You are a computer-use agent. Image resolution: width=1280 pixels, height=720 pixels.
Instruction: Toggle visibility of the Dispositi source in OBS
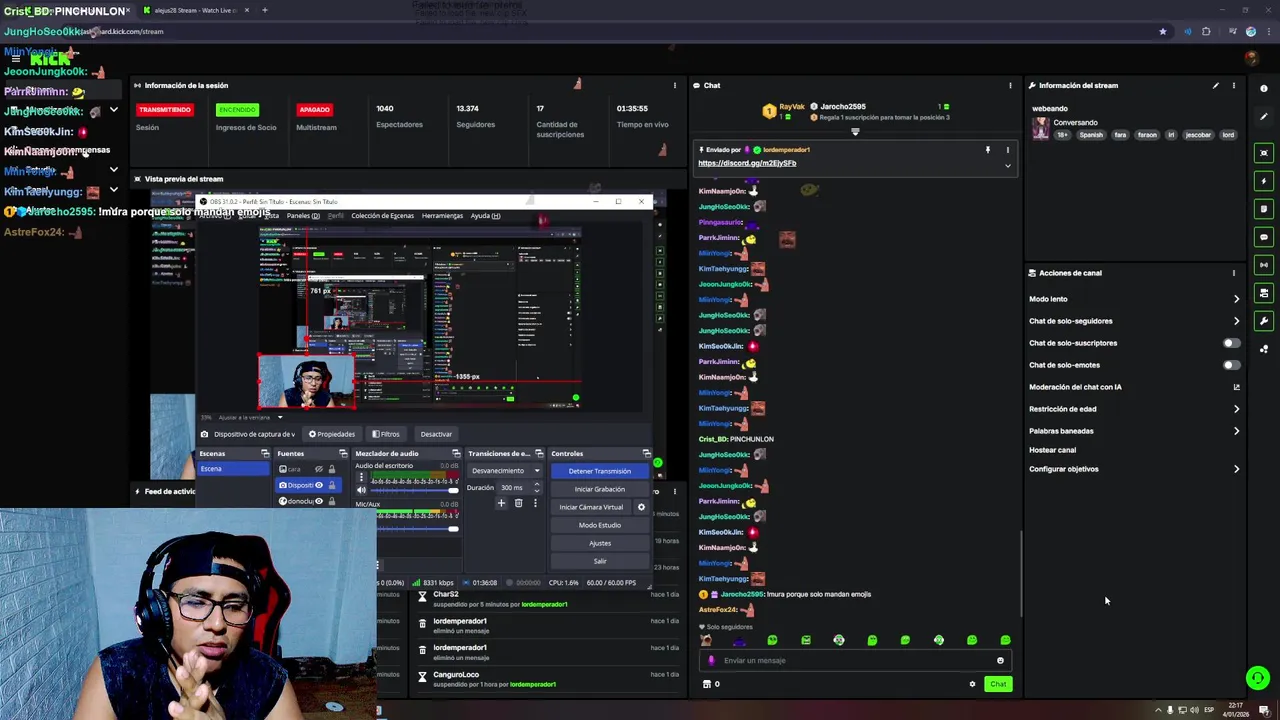[x=319, y=485]
